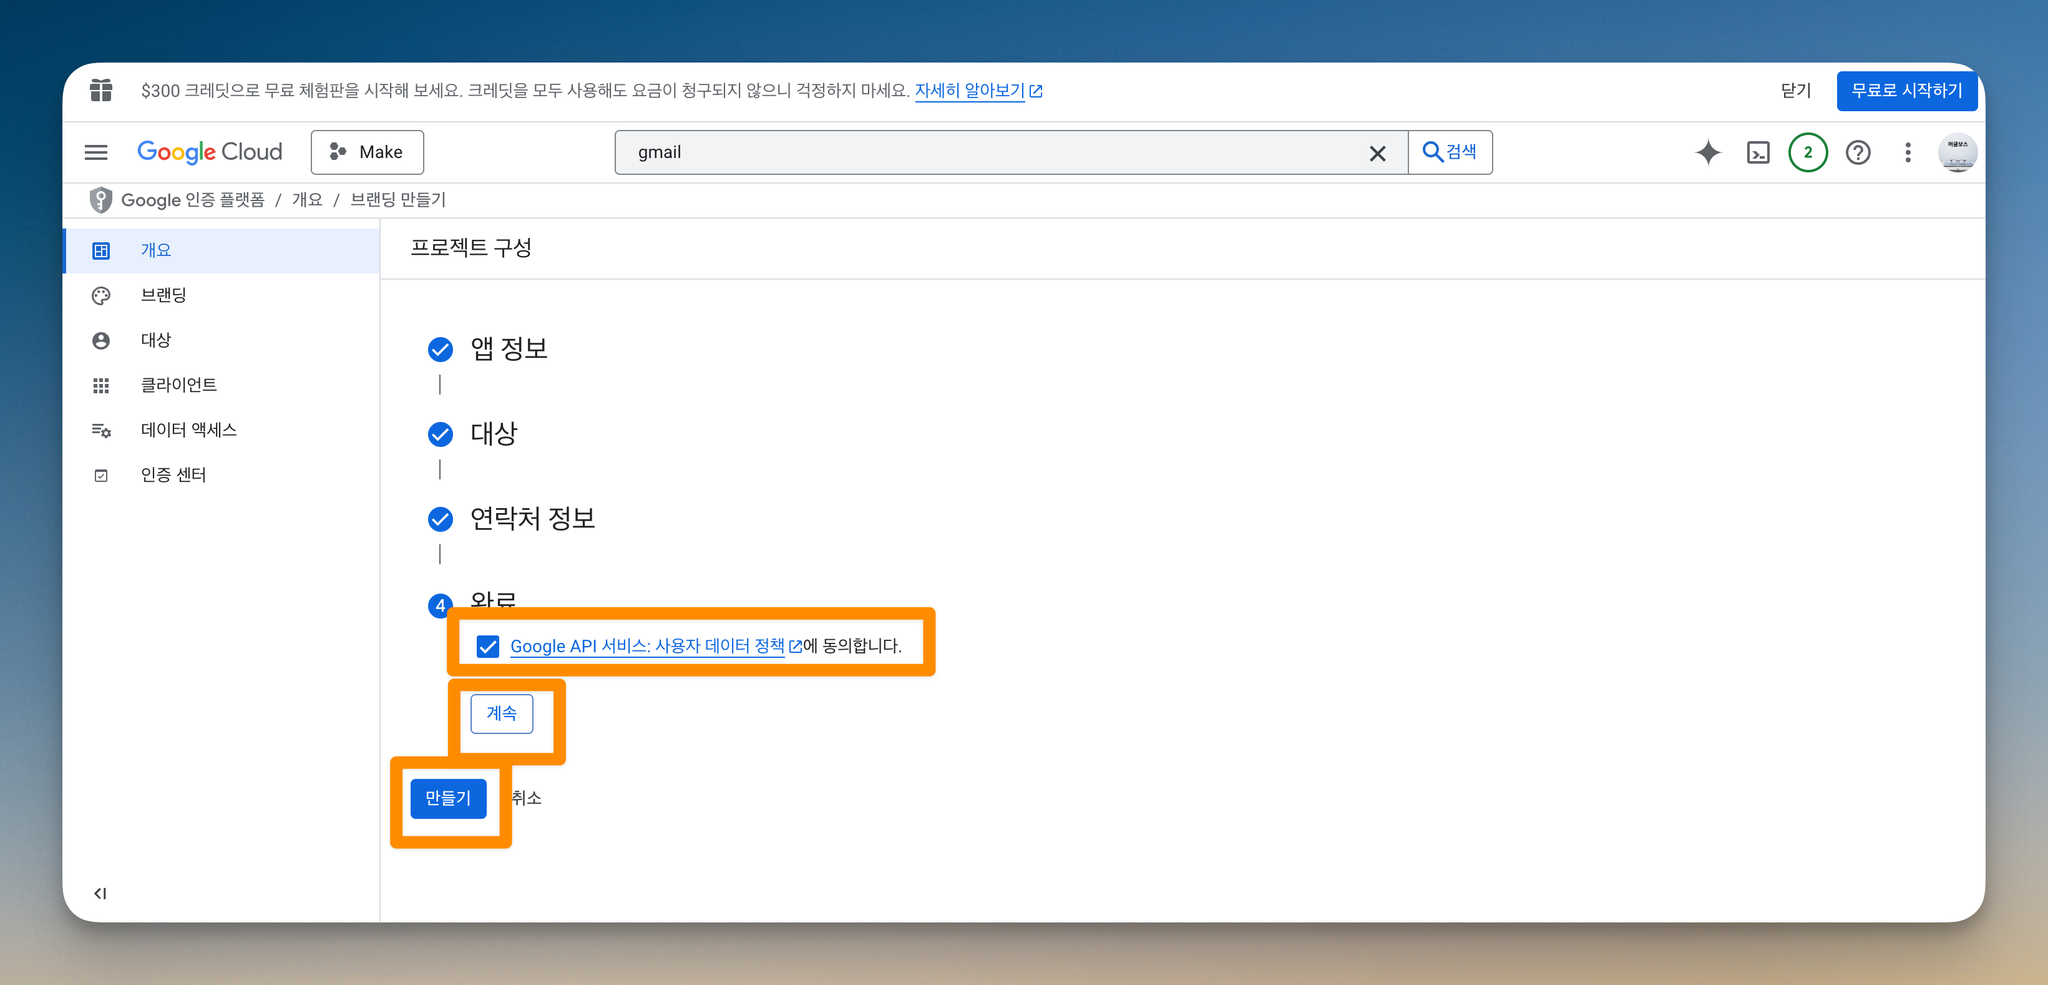Click the 계속 button

502,713
